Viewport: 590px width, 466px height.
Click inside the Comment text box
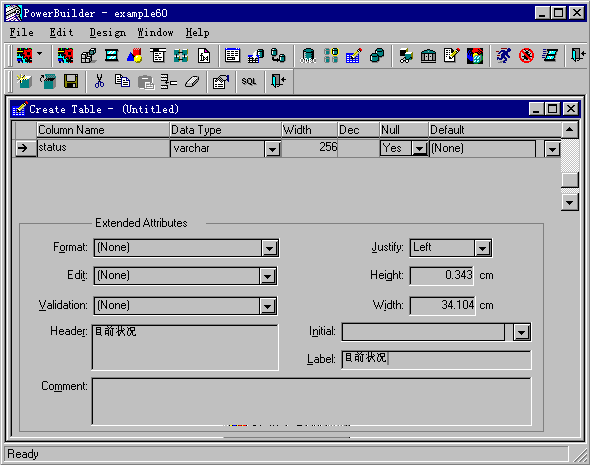click(312, 402)
